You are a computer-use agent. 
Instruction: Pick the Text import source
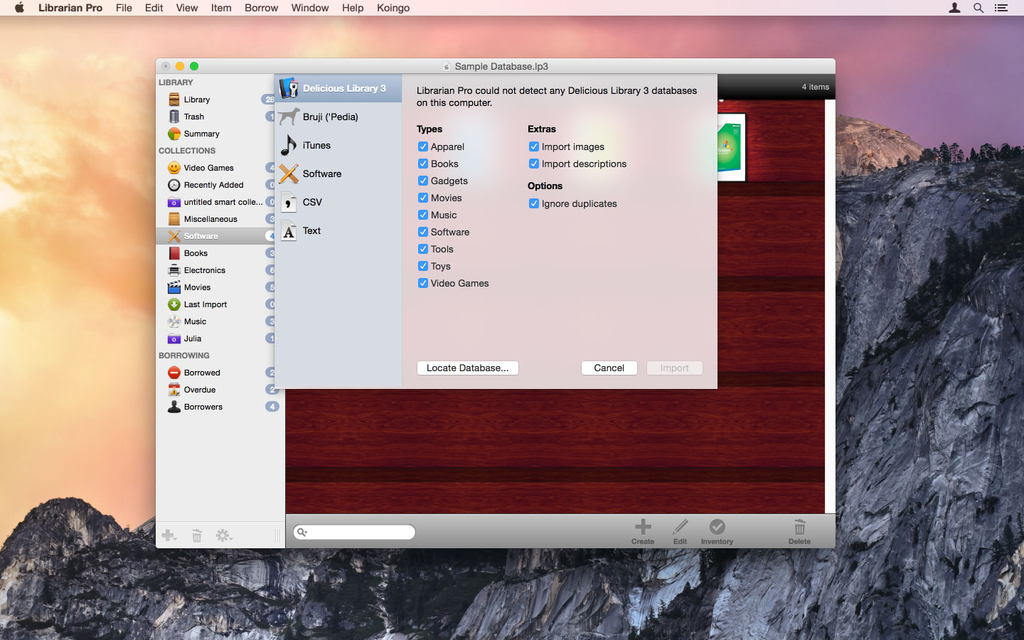[x=311, y=231]
